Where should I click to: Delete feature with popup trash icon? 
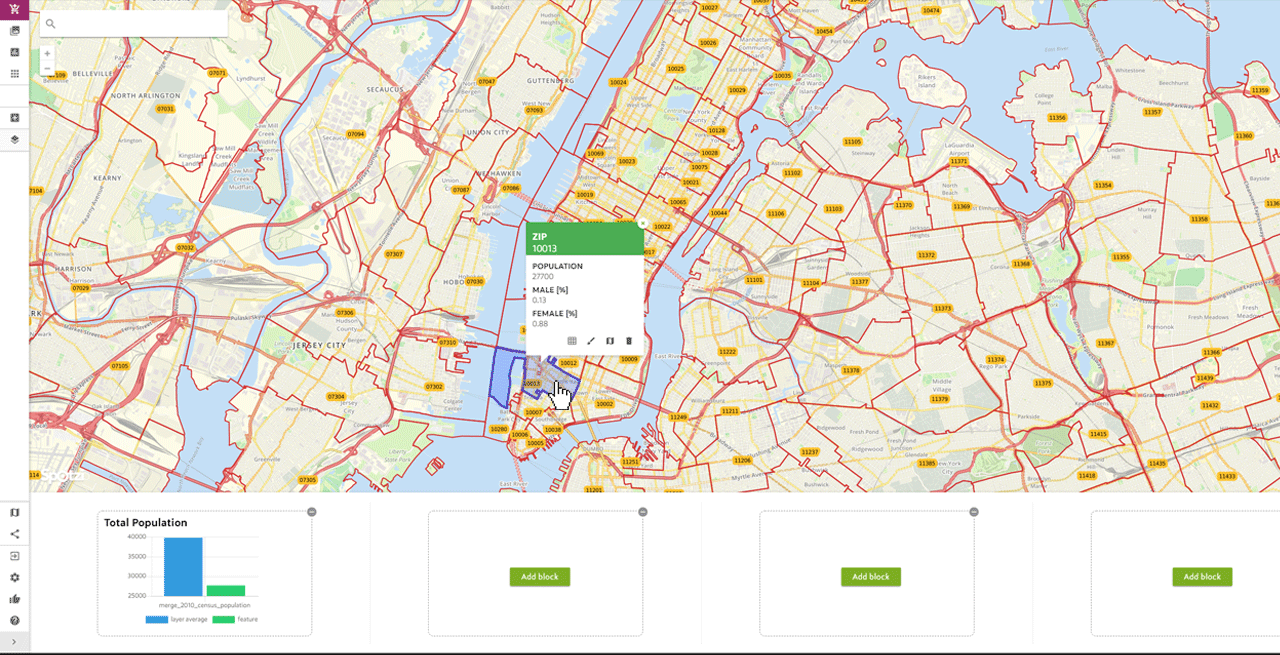(629, 341)
